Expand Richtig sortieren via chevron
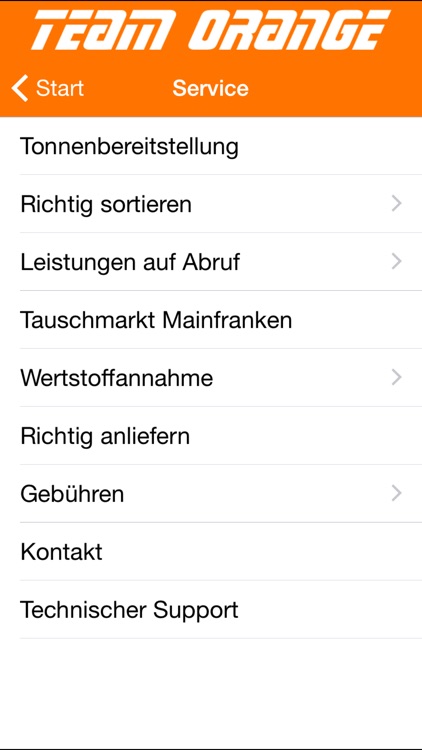This screenshot has width=422, height=750. click(x=396, y=204)
